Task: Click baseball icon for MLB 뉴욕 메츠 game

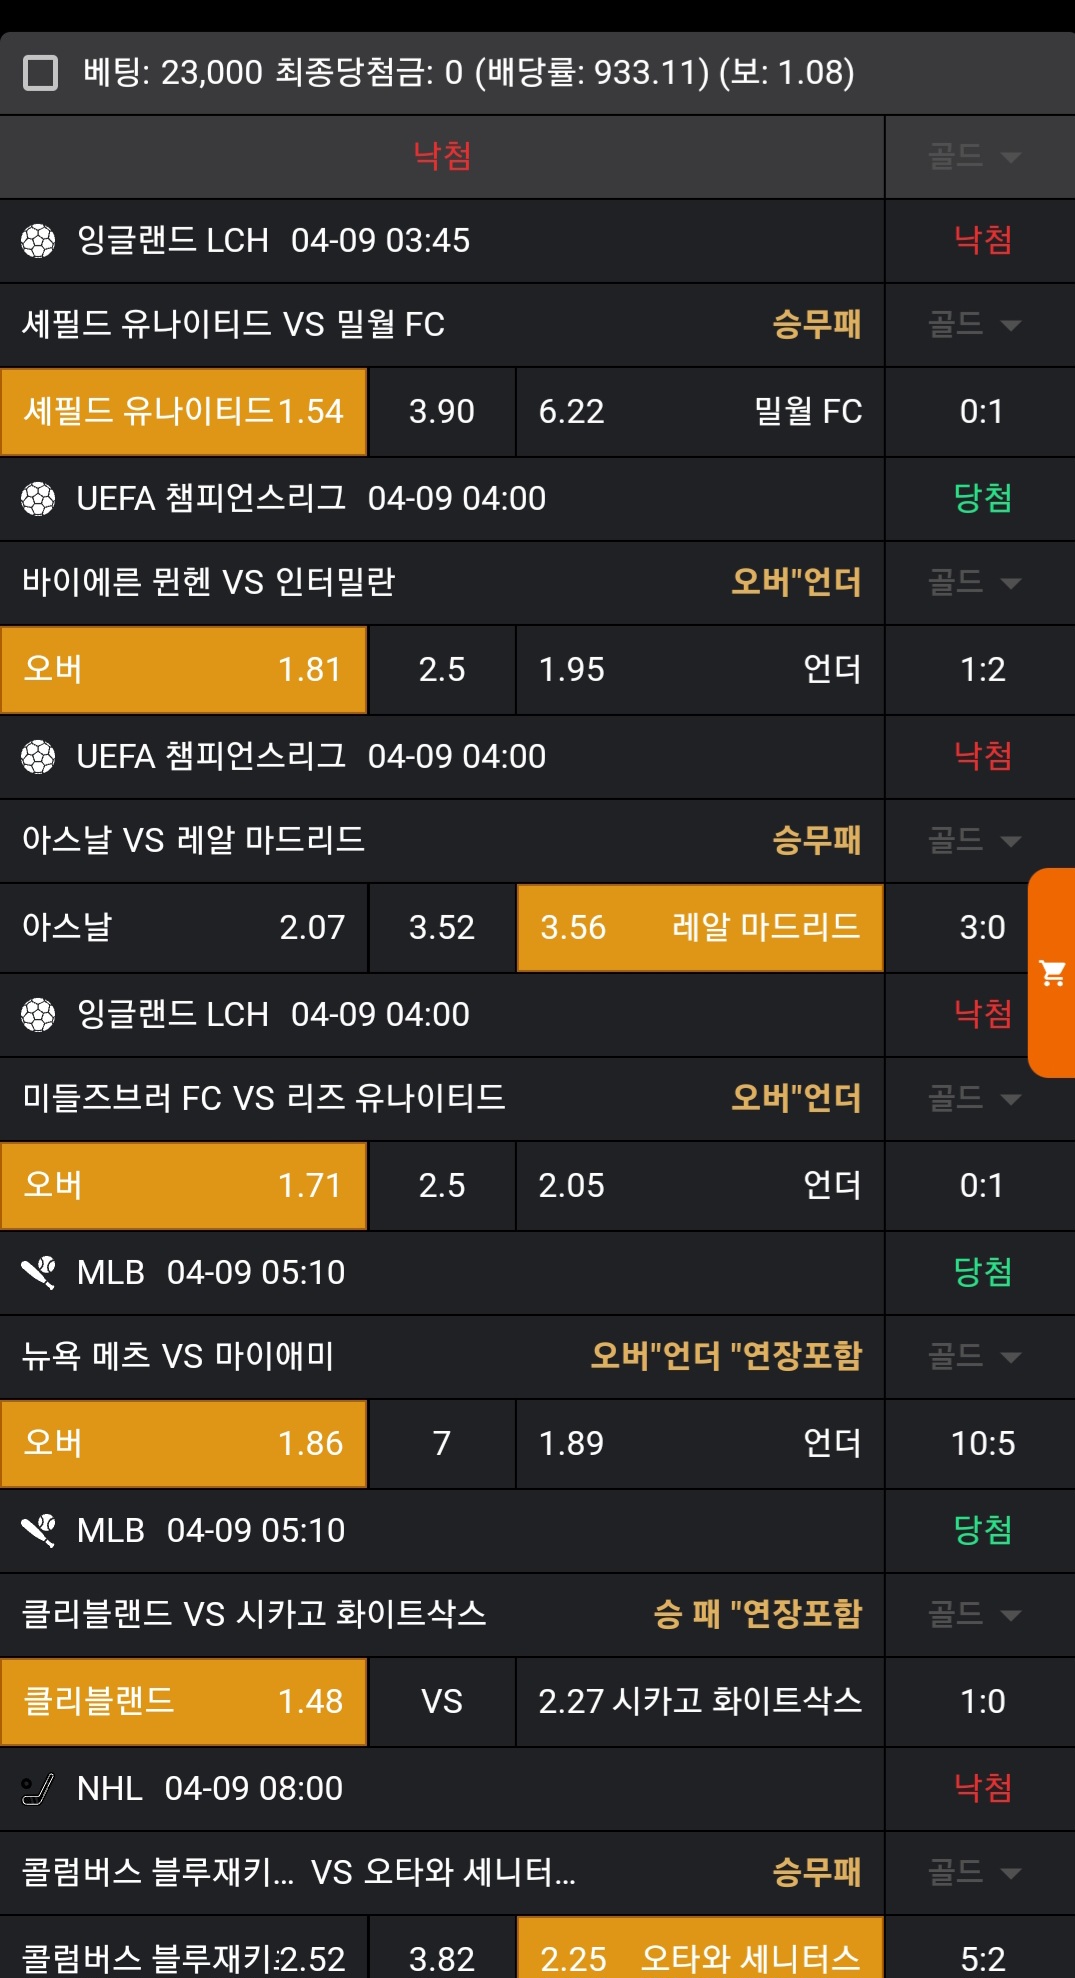Action: (x=38, y=1273)
